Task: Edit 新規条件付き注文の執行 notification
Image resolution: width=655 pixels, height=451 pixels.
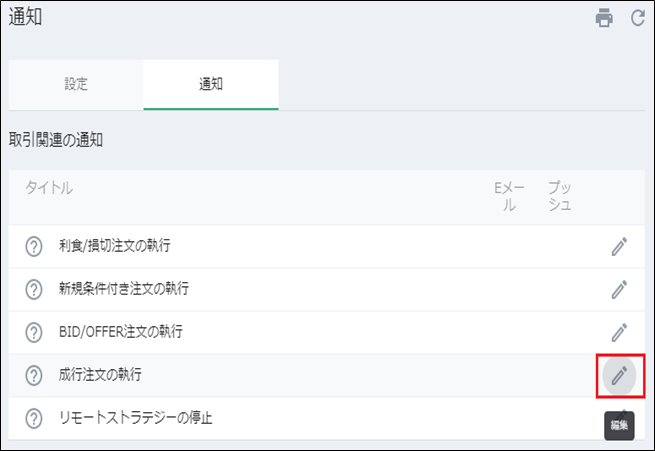Action: click(619, 289)
